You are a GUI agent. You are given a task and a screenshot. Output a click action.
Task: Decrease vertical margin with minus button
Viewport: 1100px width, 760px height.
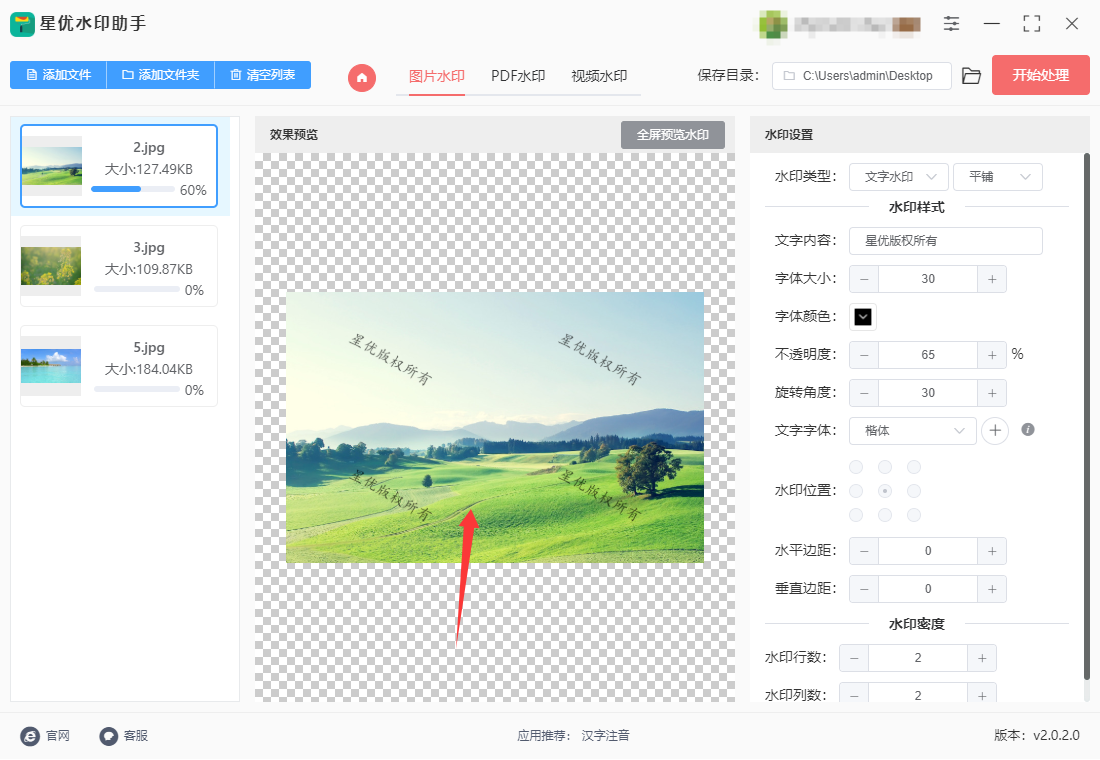point(864,589)
